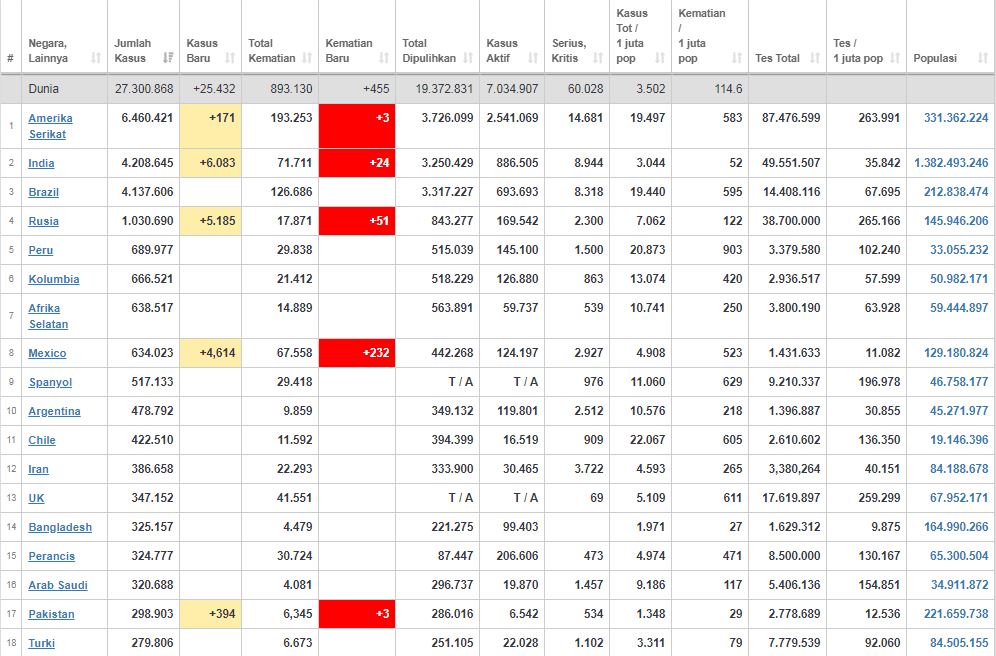Select world deaths per million 114.6

click(728, 88)
